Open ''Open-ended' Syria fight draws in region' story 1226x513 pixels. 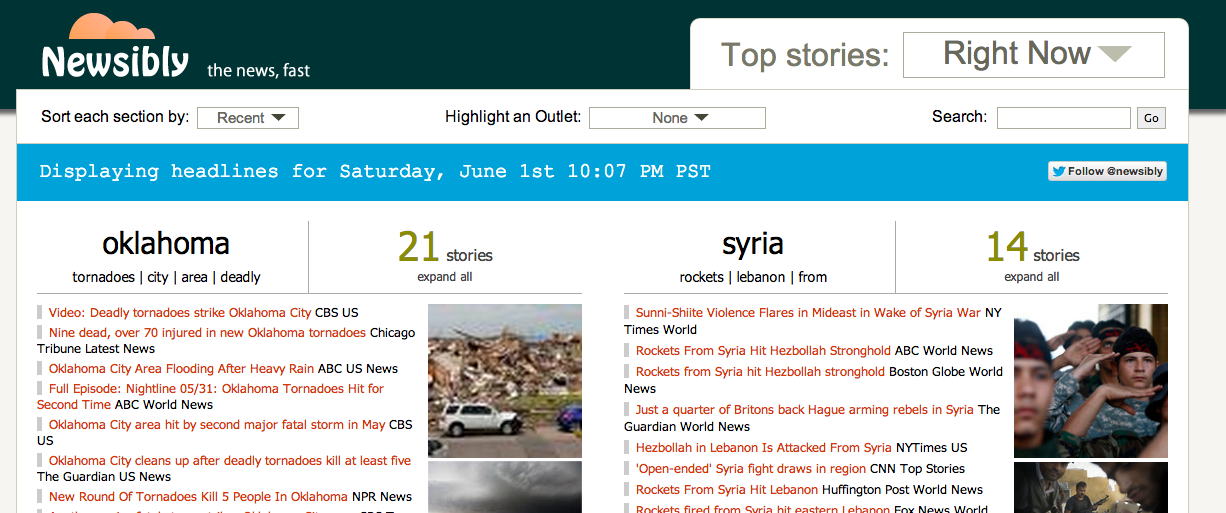click(751, 469)
